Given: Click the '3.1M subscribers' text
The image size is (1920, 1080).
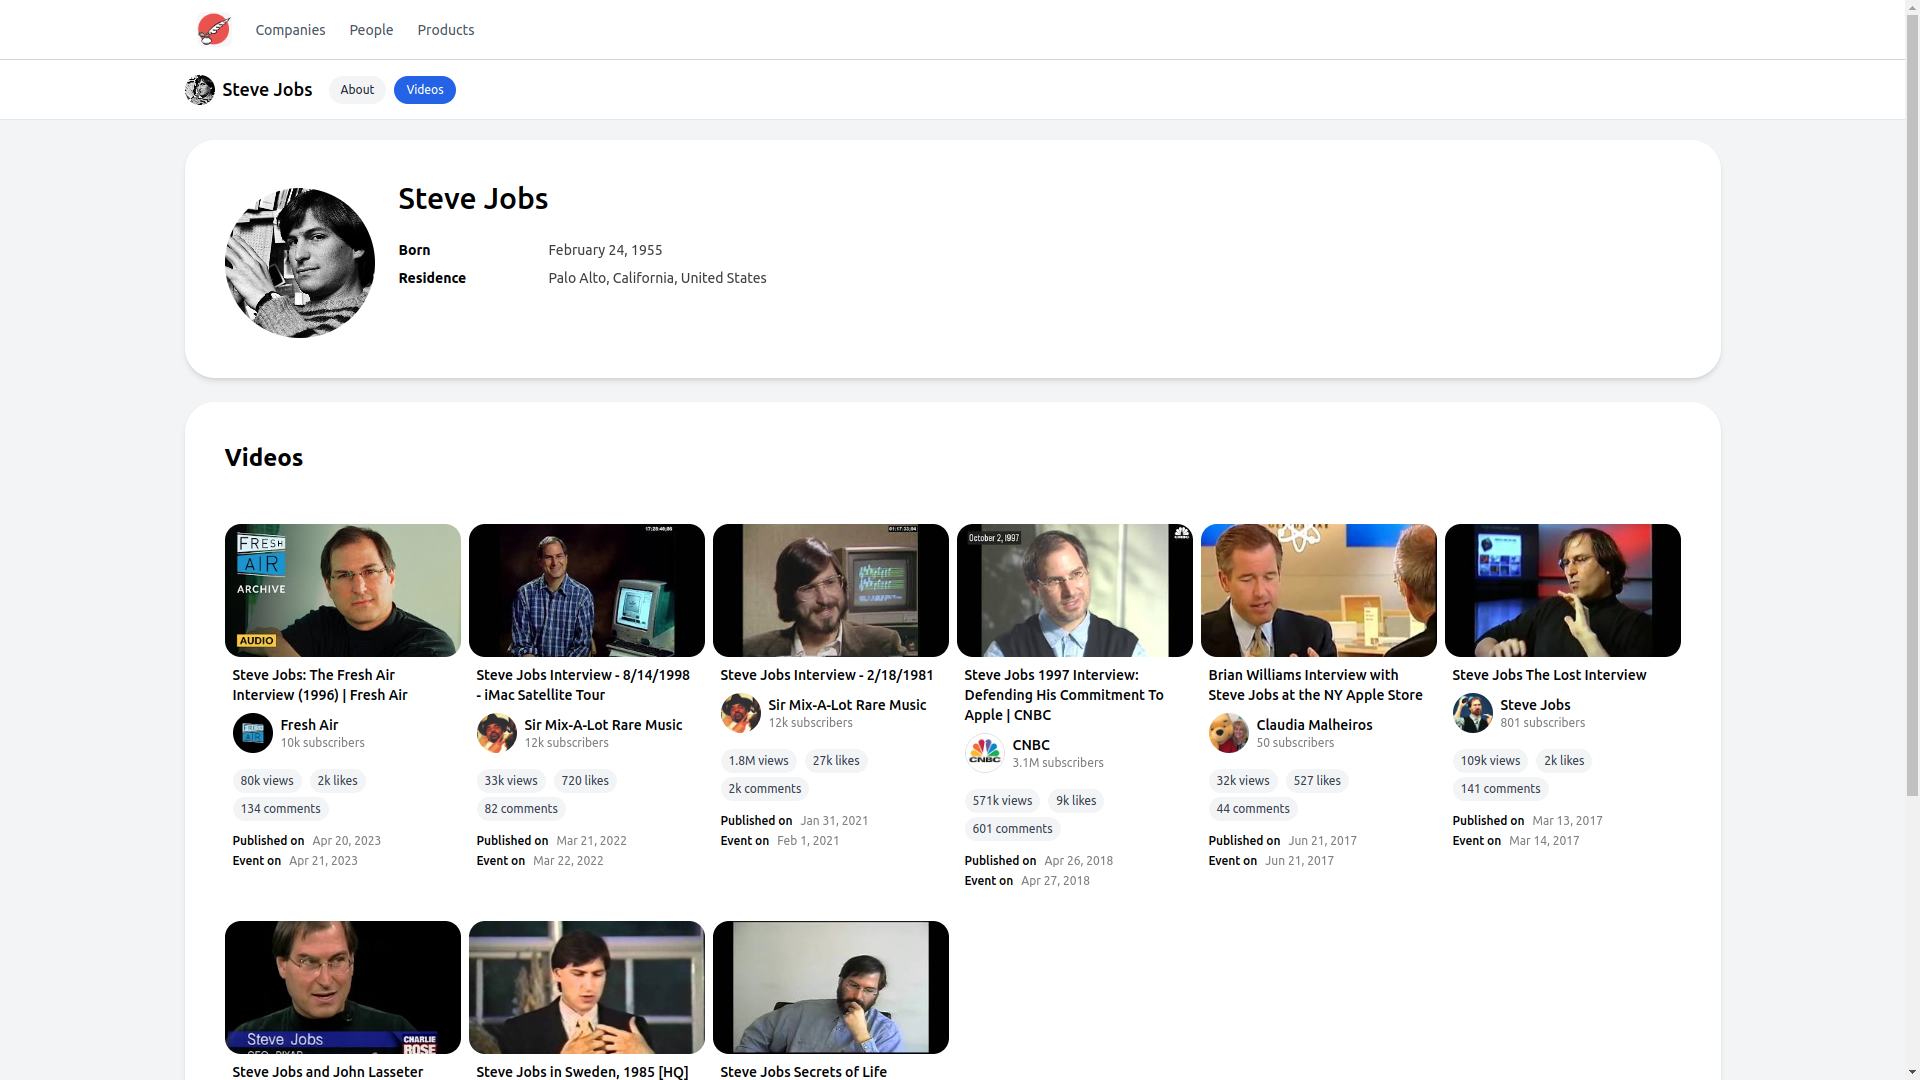Looking at the screenshot, I should tap(1058, 763).
